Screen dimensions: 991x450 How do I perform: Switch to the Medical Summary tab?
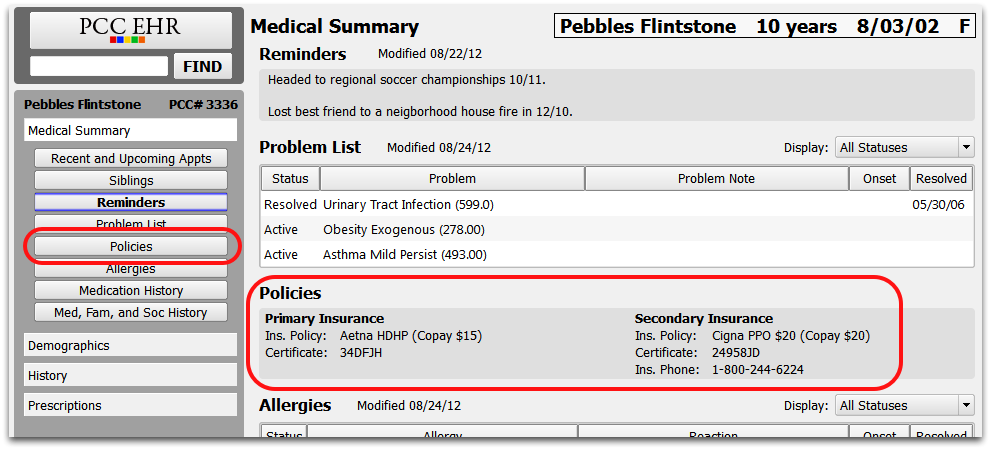click(x=131, y=131)
